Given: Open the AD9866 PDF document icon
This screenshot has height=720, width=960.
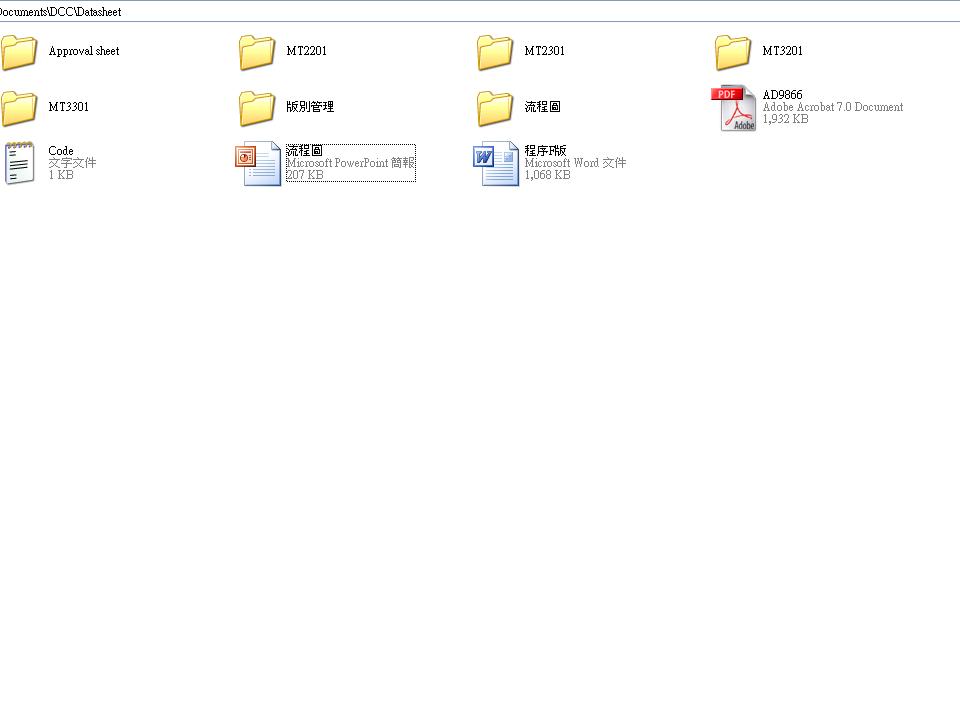Looking at the screenshot, I should point(733,108).
